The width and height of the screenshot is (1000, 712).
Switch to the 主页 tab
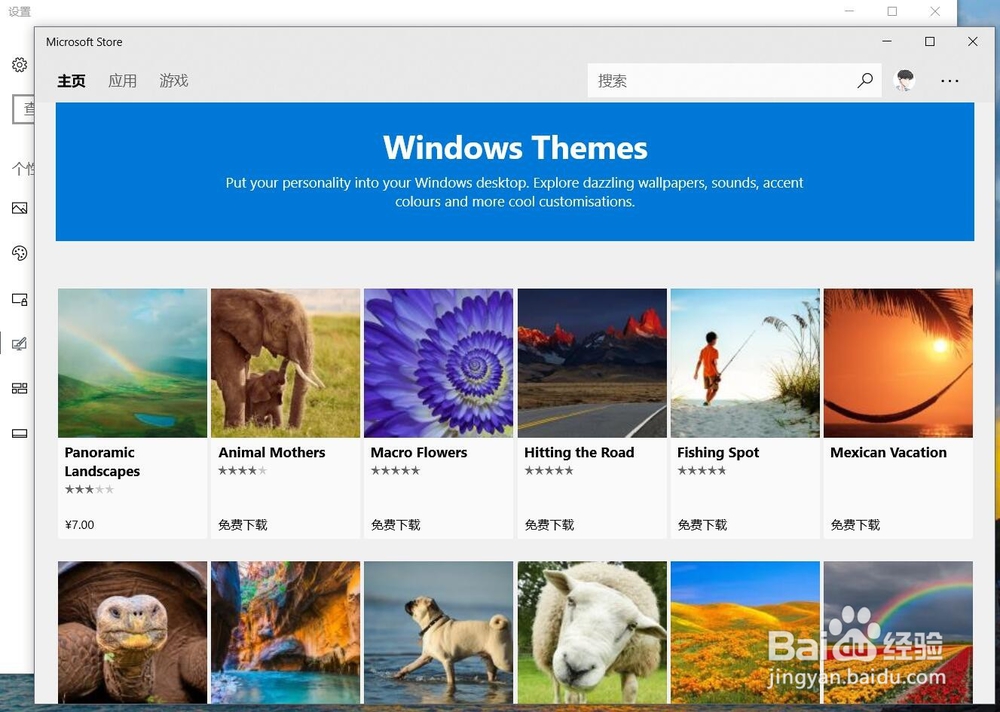[x=71, y=81]
